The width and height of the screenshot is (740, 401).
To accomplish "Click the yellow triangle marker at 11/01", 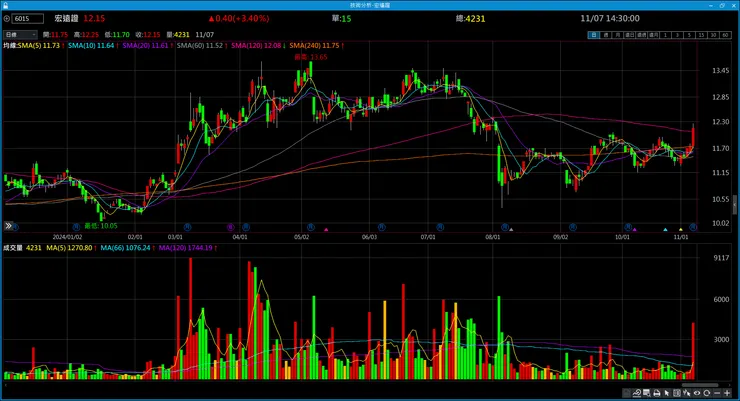I will [x=681, y=230].
